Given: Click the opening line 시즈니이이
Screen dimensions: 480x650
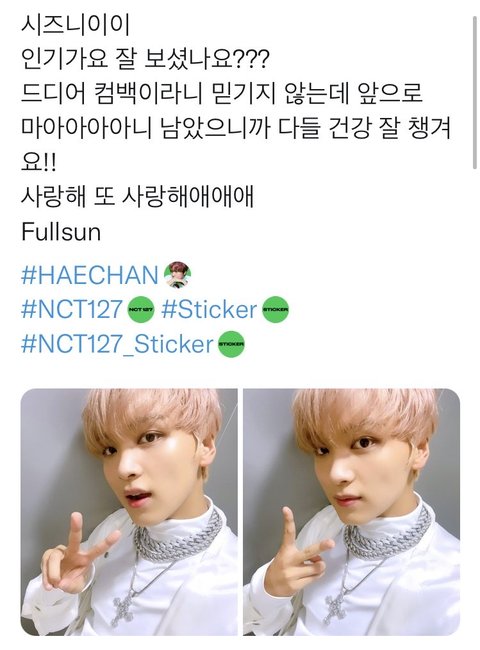Looking at the screenshot, I should click(75, 24).
